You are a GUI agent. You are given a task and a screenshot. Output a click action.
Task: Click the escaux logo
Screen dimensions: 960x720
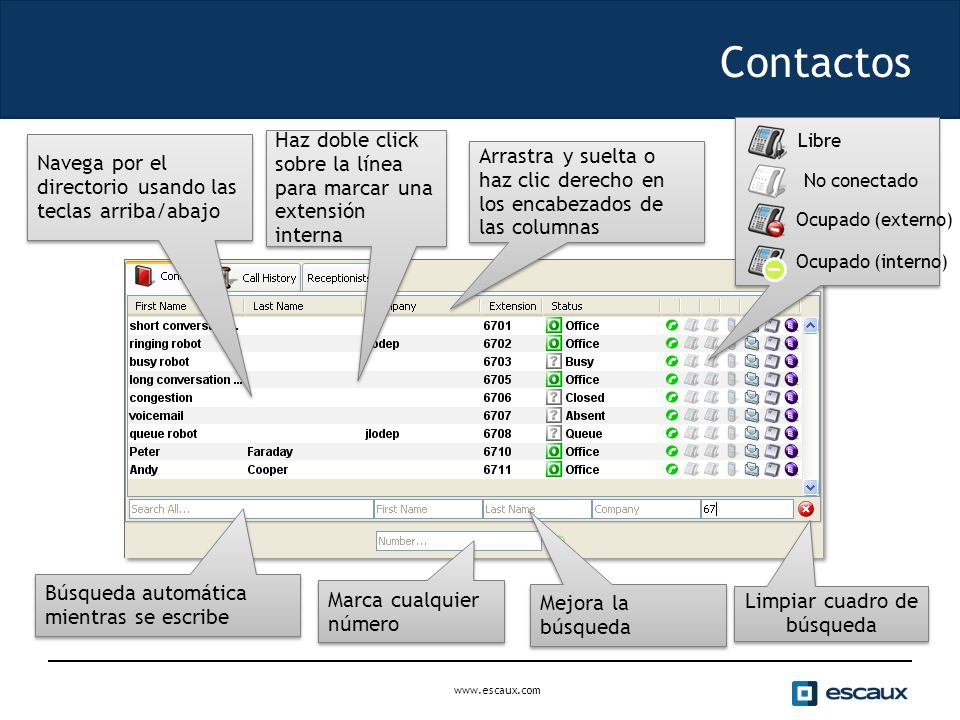pos(849,693)
